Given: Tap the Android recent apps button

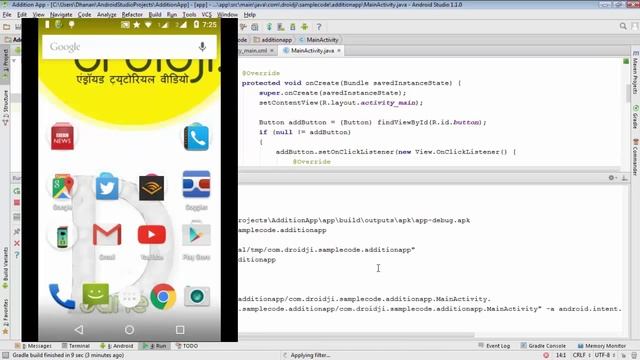Looking at the screenshot, I should (180, 330).
